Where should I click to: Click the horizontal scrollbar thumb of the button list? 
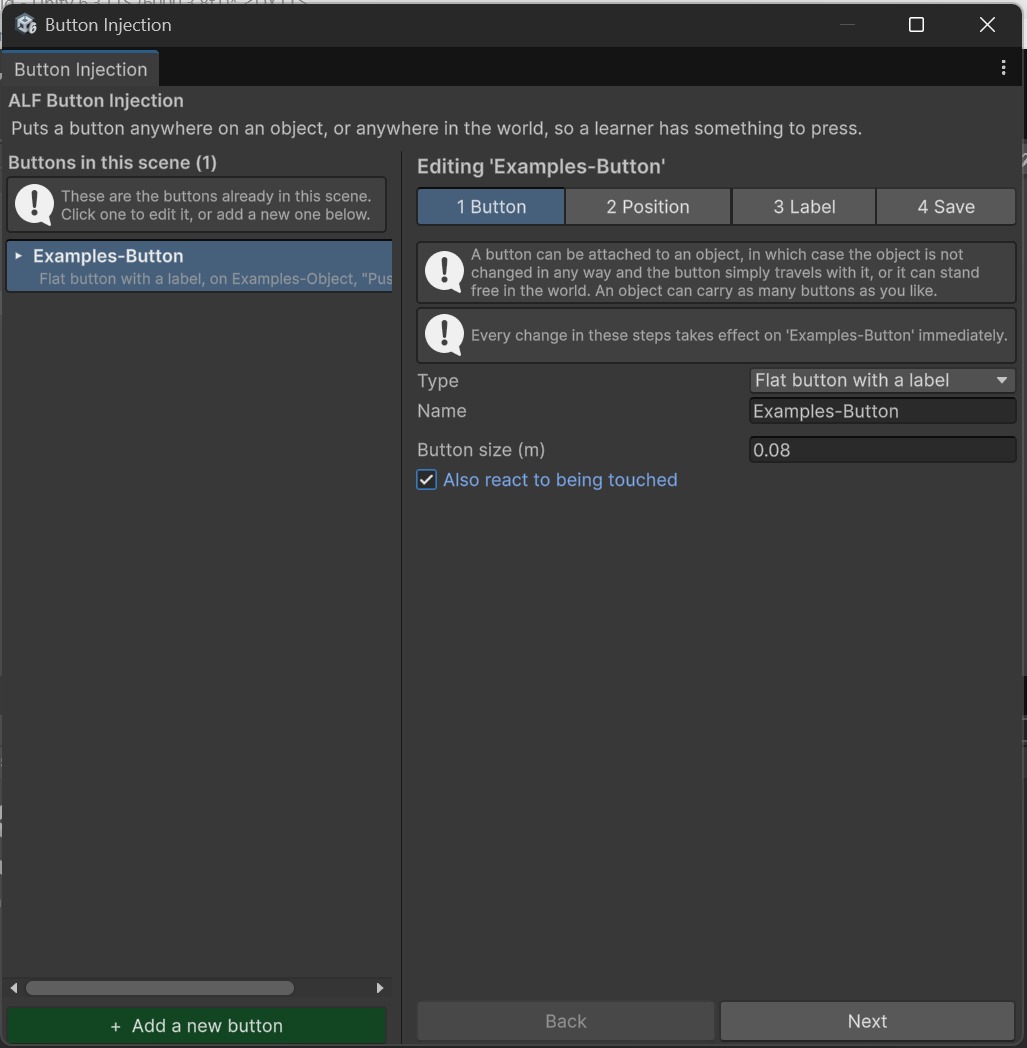tap(160, 988)
